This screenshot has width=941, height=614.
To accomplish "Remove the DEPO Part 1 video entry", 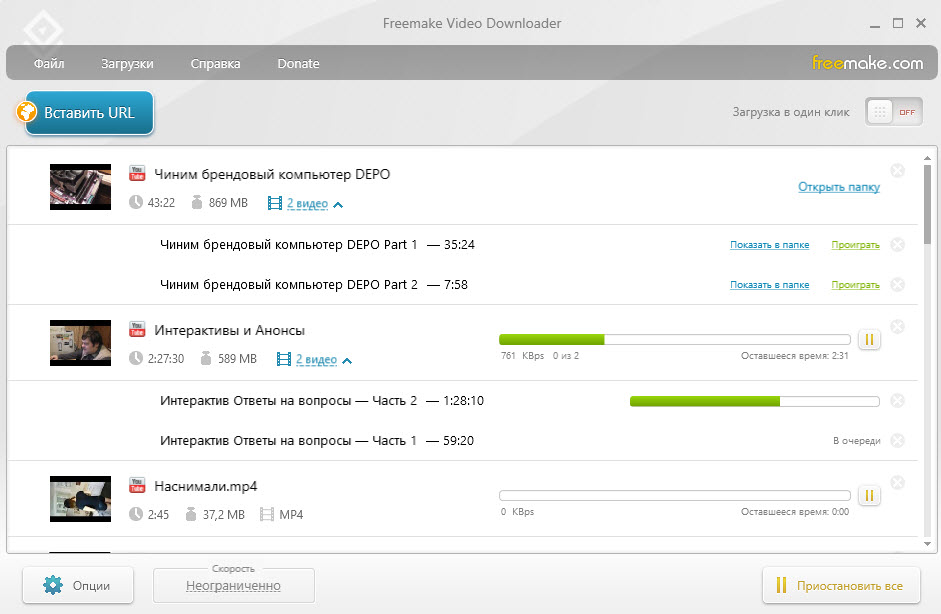I will click(x=897, y=244).
